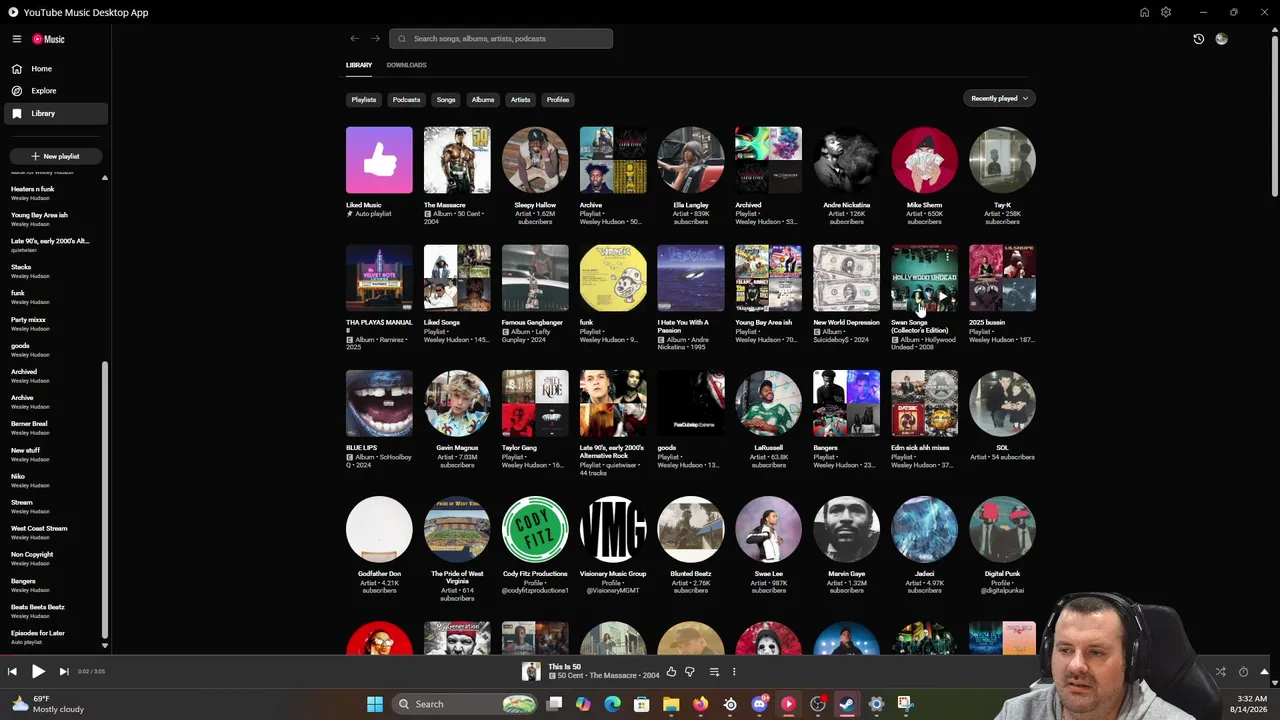Image resolution: width=1280 pixels, height=720 pixels.
Task: Go to Home in the sidebar
Action: [x=54, y=69]
